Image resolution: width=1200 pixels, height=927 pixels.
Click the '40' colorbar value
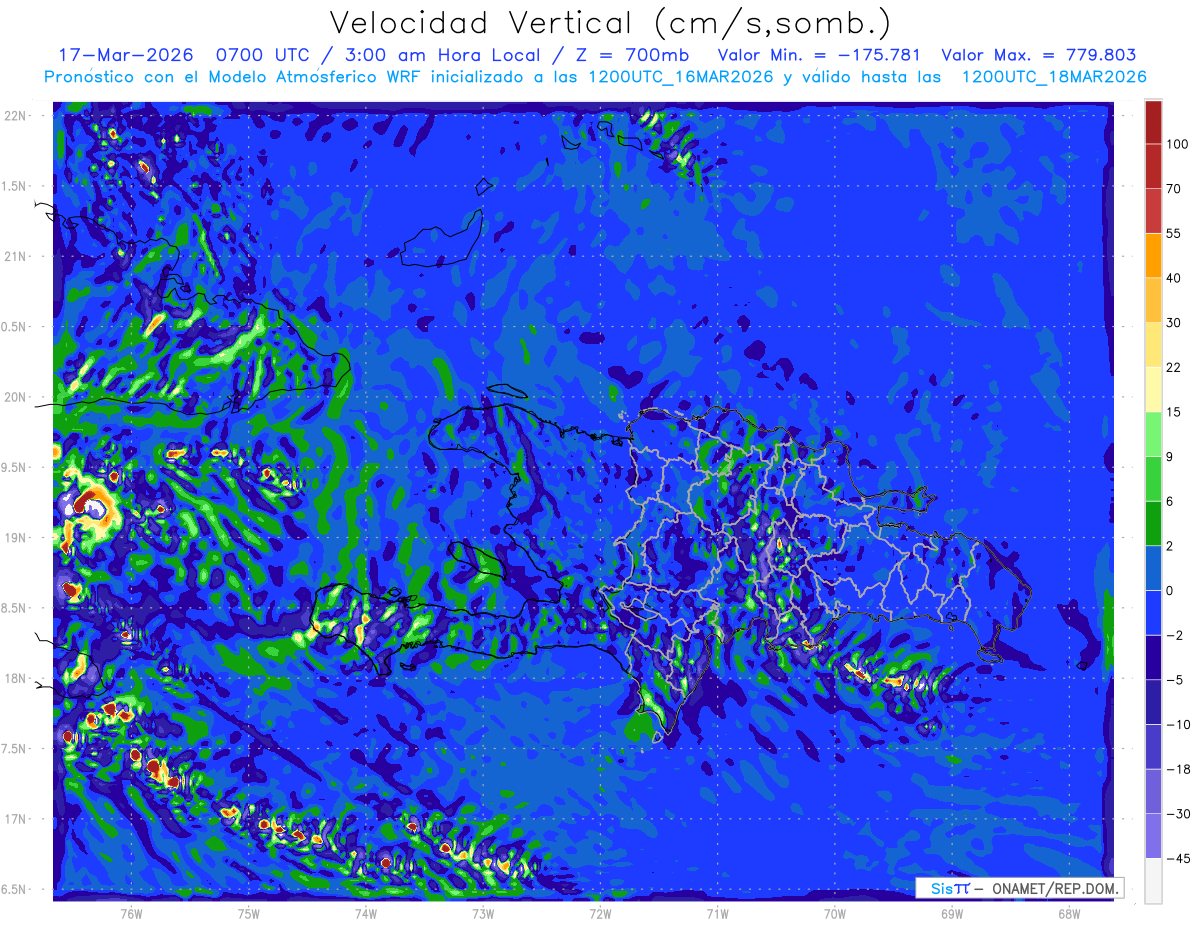coord(1174,278)
